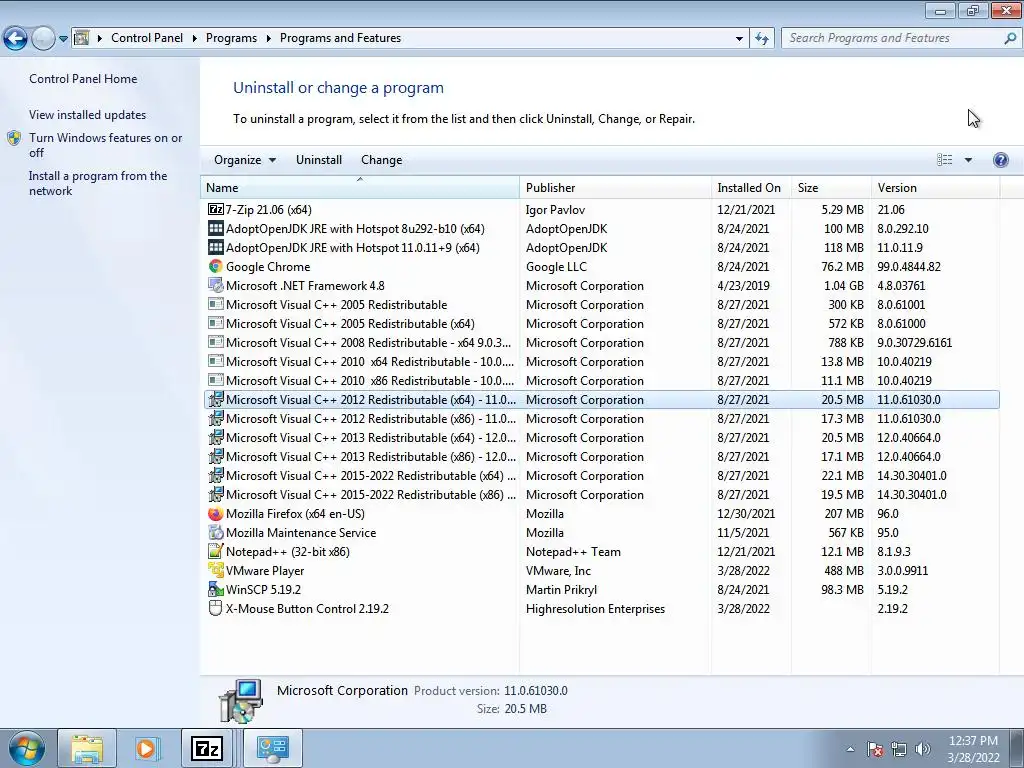Click the Highresolution Enterprises publisher cell
This screenshot has height=768, width=1024.
coord(595,608)
